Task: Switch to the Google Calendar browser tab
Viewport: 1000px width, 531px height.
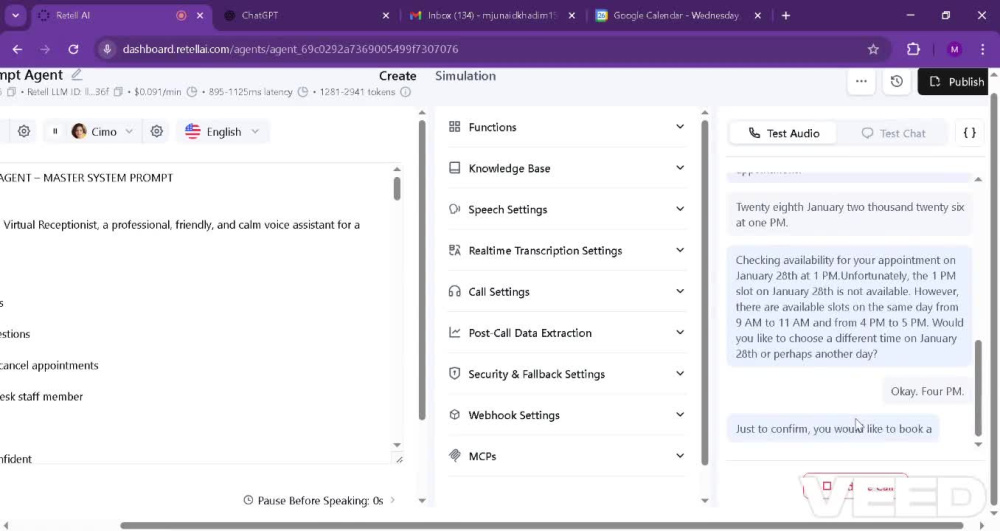Action: pos(676,15)
